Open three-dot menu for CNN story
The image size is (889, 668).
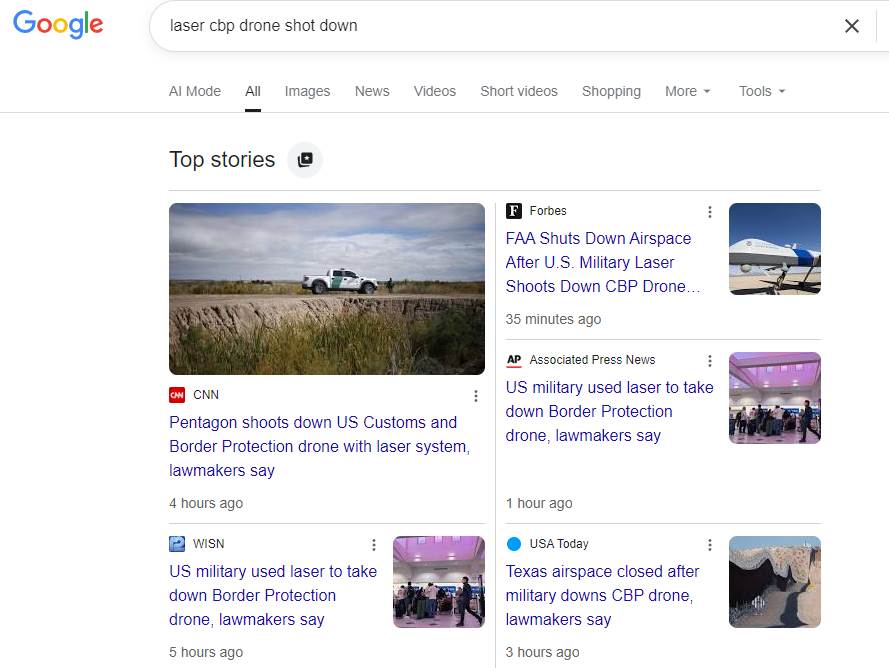pos(476,396)
